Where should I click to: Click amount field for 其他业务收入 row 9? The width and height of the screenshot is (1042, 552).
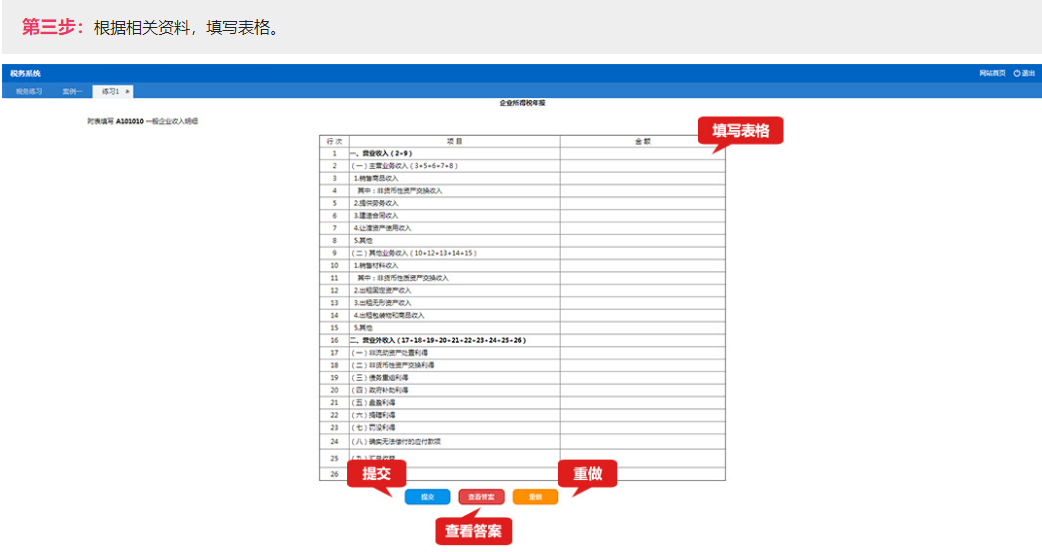click(x=643, y=253)
